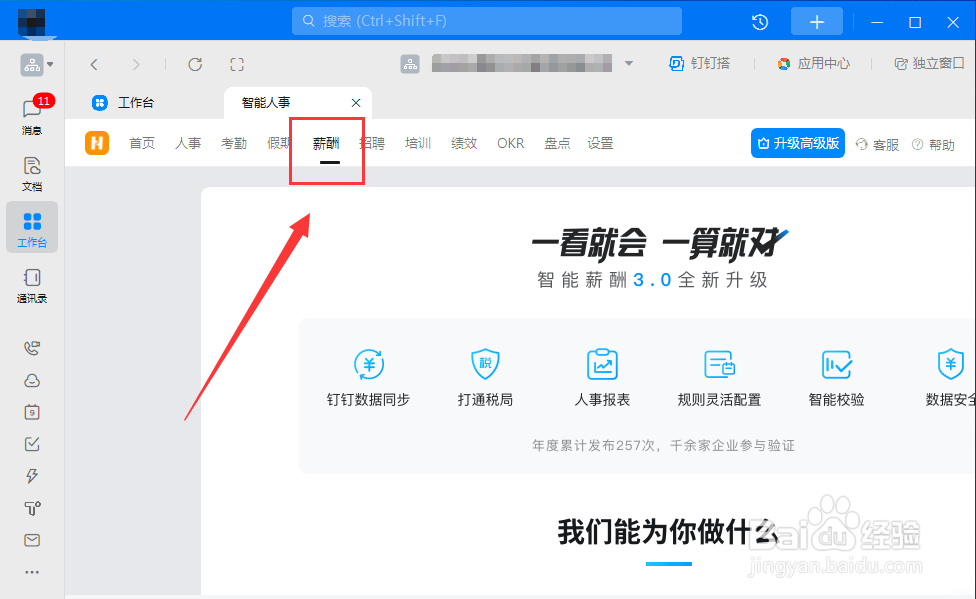This screenshot has height=599, width=976.
Task: Open the cloud drive sidebar icon
Action: click(x=32, y=380)
